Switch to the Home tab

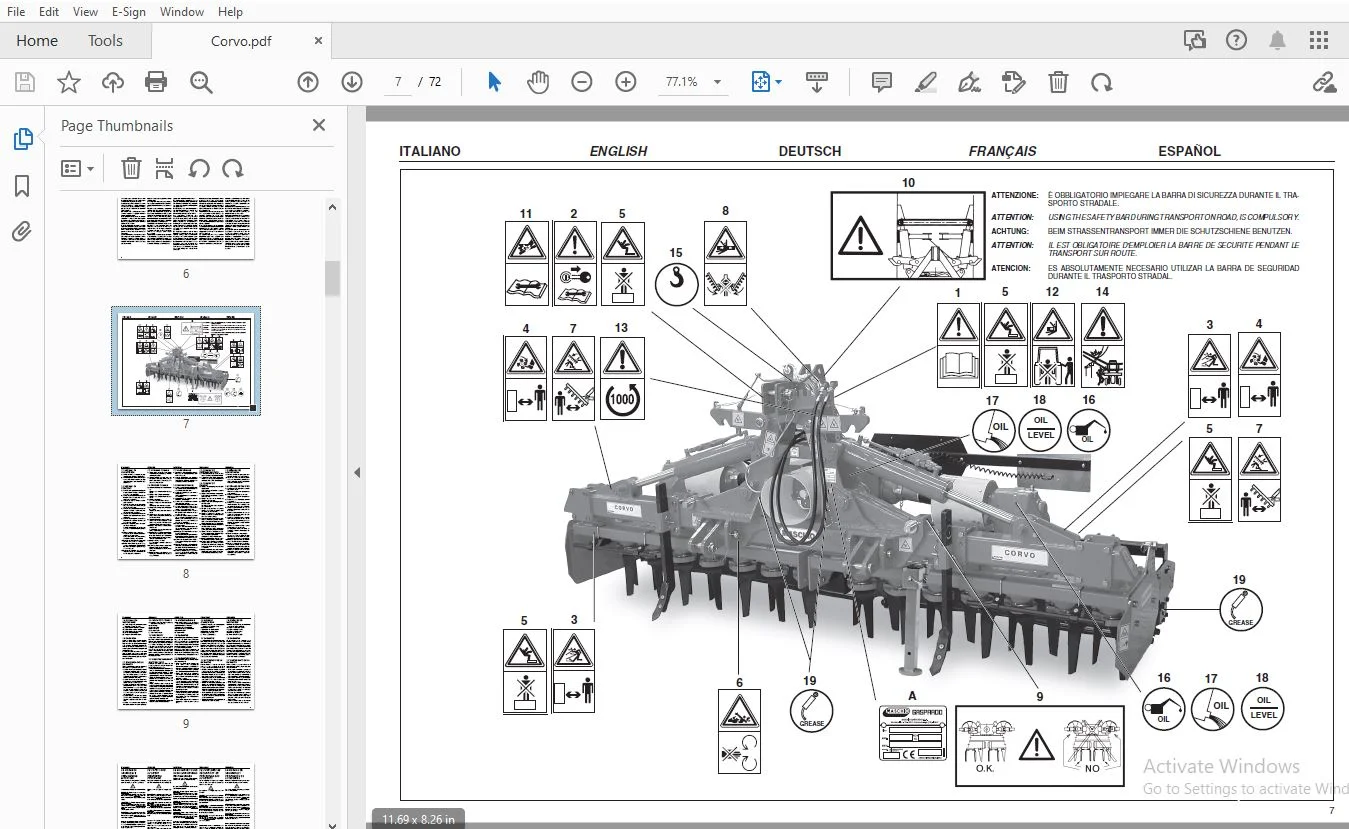pyautogui.click(x=37, y=41)
